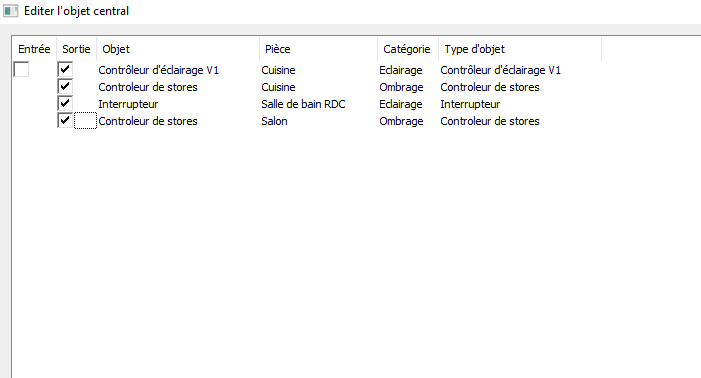Sort the list by Pièce header
This screenshot has width=701, height=378.
pos(318,49)
